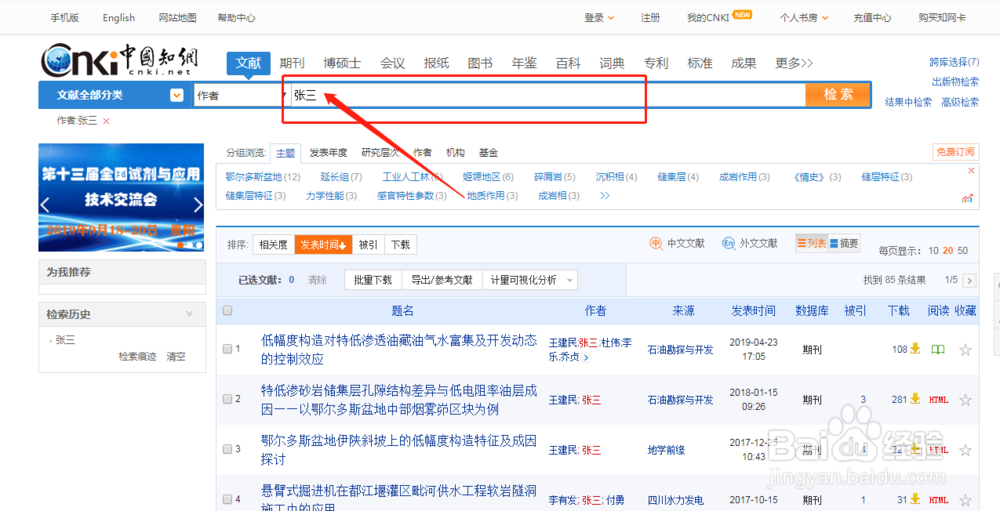Image resolution: width=1000 pixels, height=511 pixels.
Task: Read the first article online (book icon)
Action: point(938,349)
